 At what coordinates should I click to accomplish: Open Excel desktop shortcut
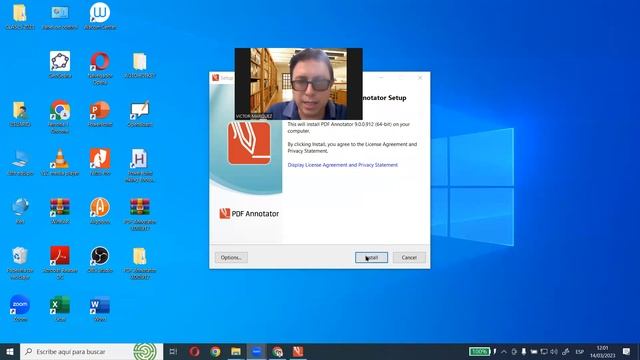click(x=60, y=308)
